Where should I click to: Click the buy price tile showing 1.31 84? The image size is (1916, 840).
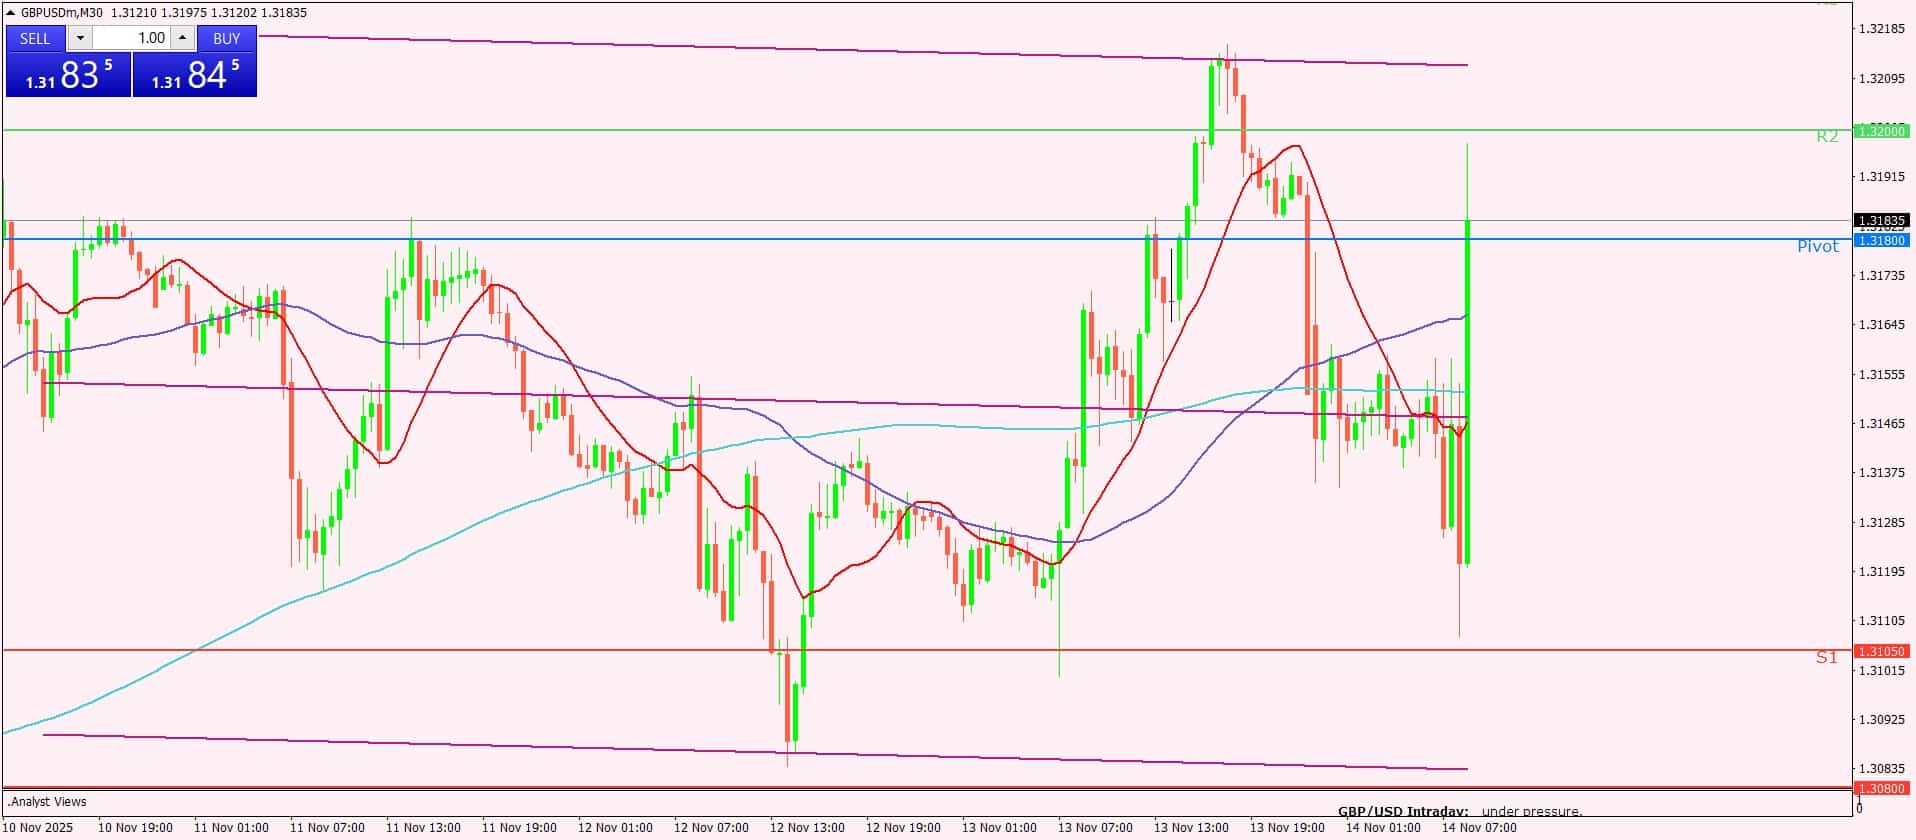(195, 75)
